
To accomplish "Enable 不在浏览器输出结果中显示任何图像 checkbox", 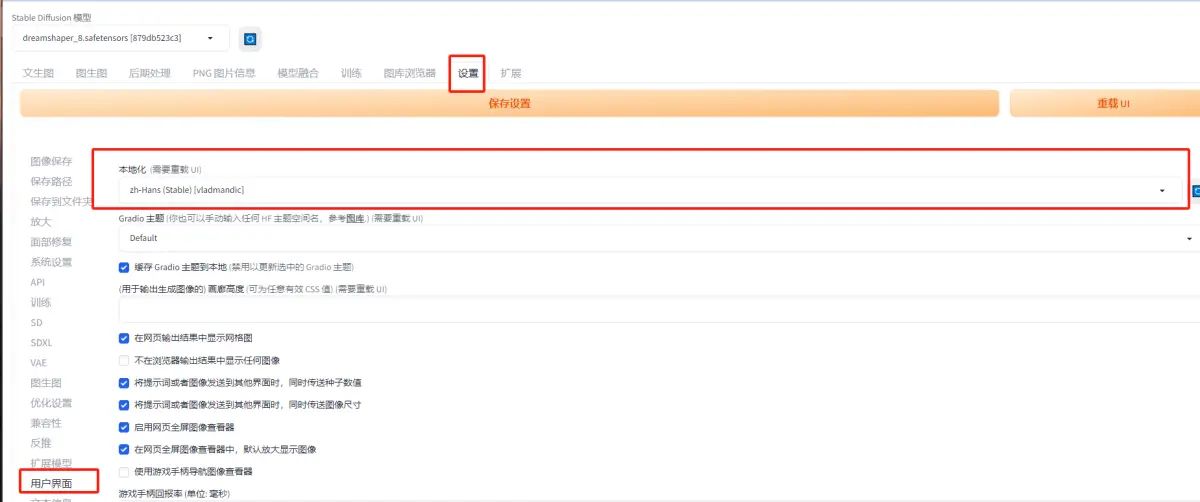I will 124,360.
